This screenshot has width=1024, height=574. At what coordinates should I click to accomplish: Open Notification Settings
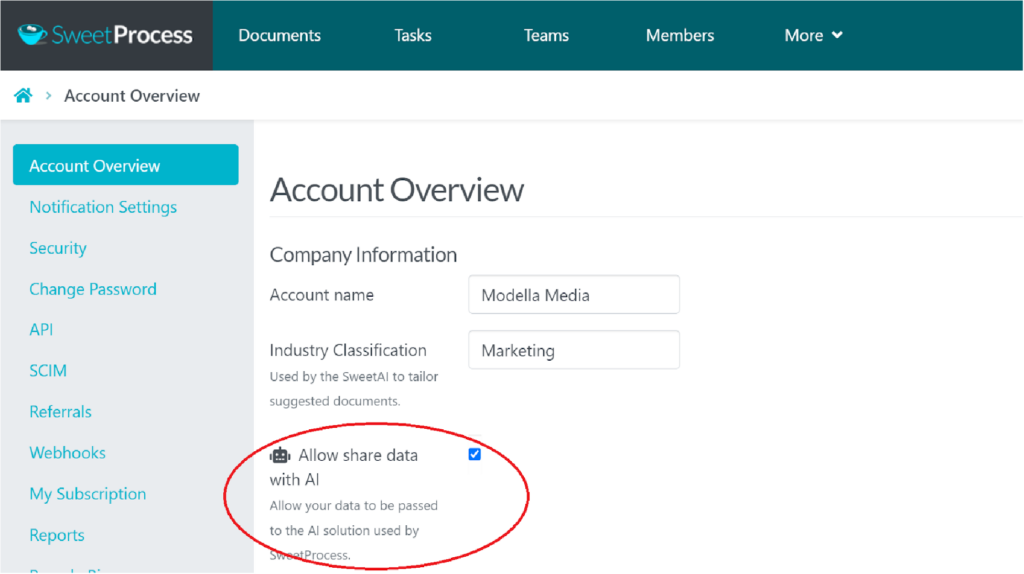click(103, 207)
